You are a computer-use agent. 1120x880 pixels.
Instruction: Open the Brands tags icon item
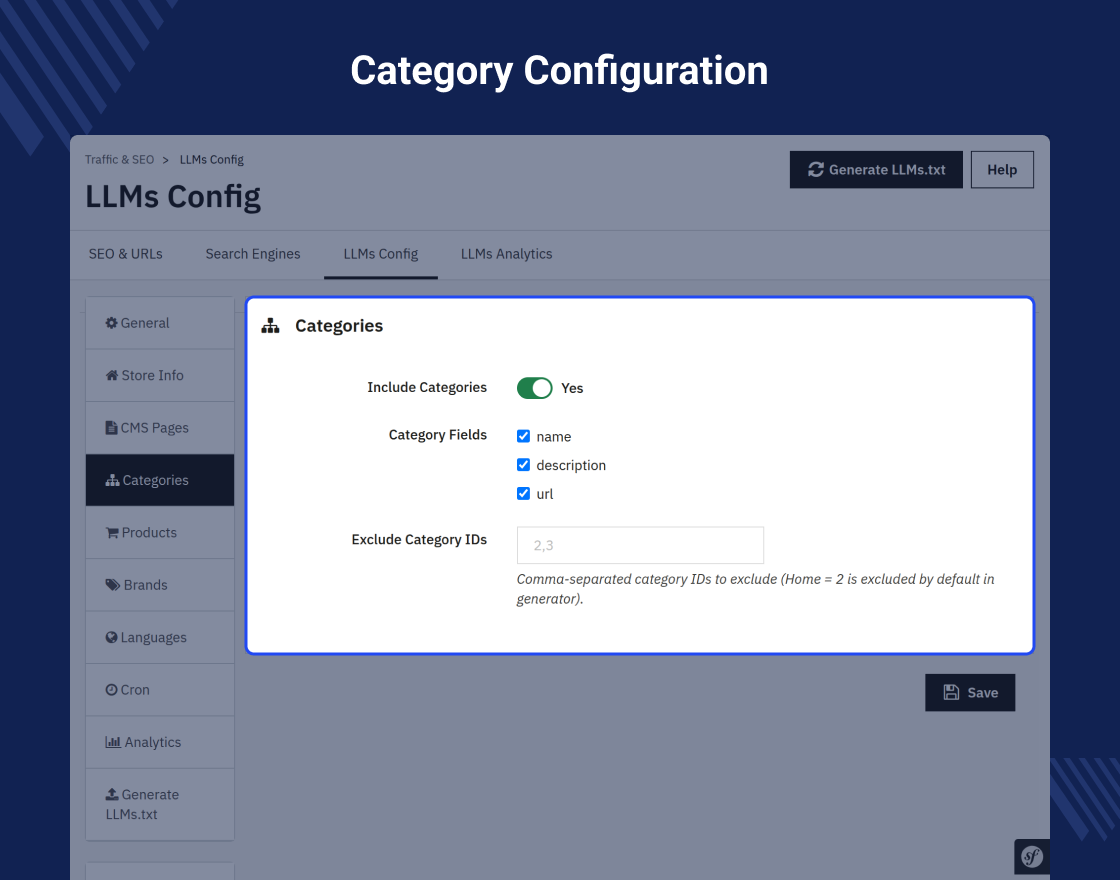point(159,585)
